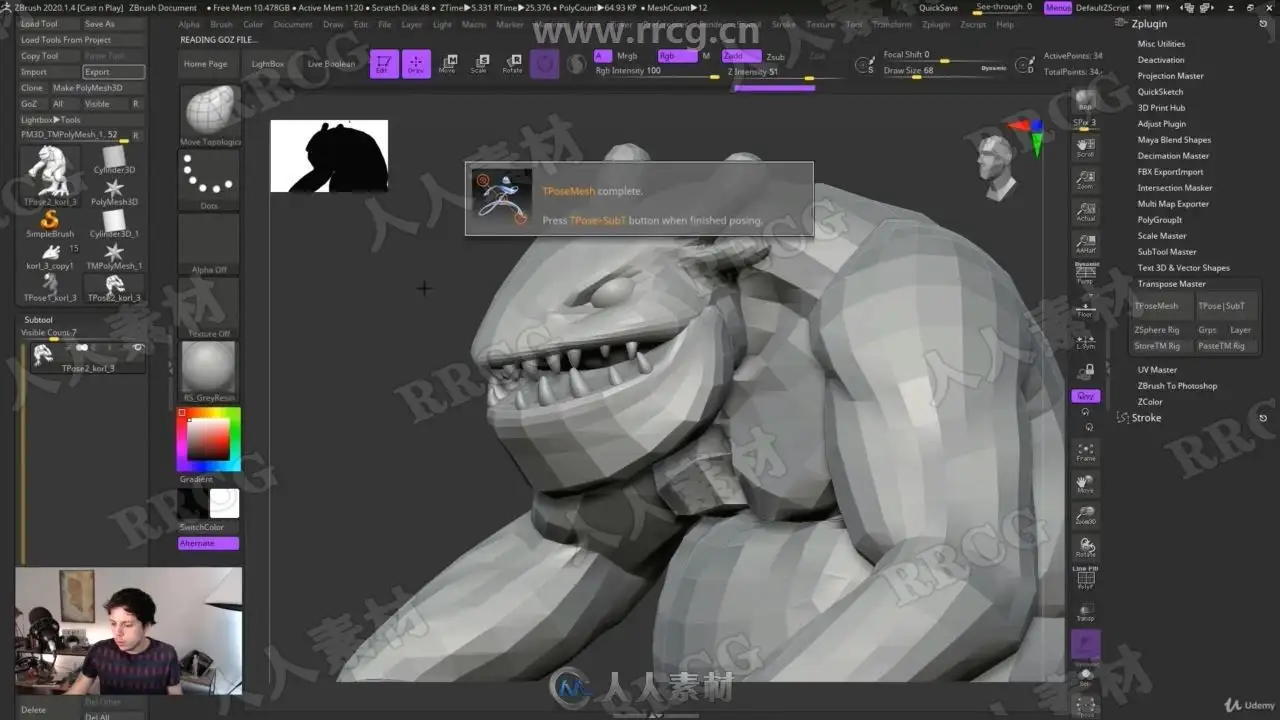Activate the Edit mode icon
Screen dimensions: 1280x720
click(384, 64)
